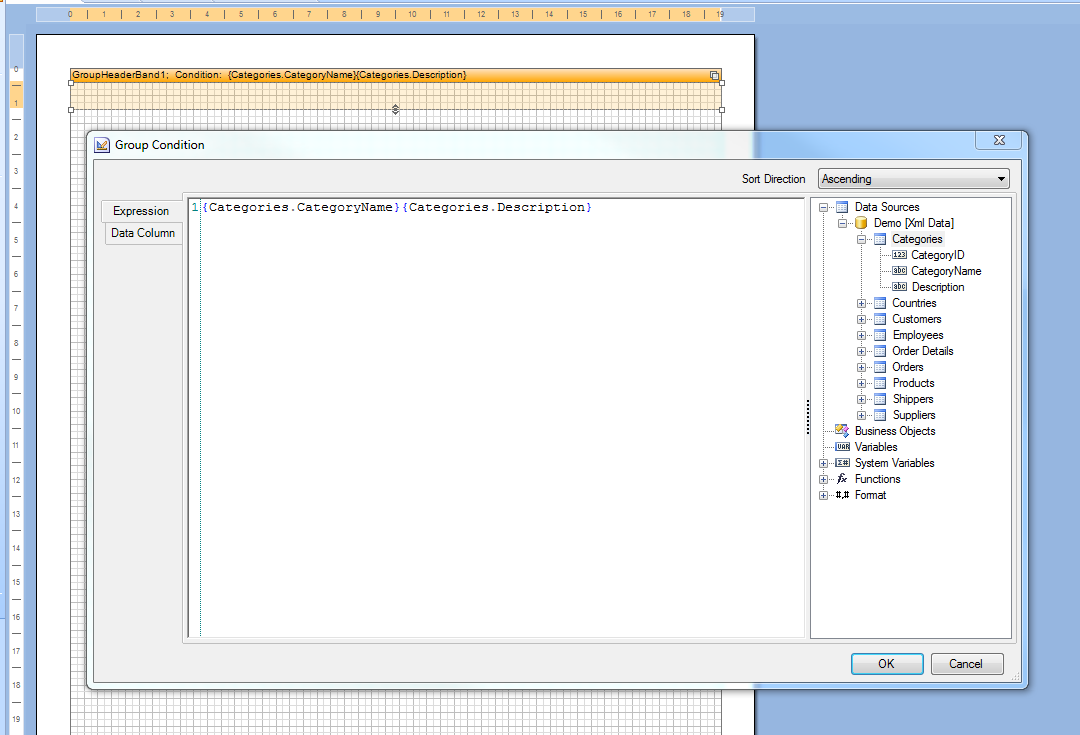The height and width of the screenshot is (735, 1080).
Task: Select the Suppliers label in tree
Action: pyautogui.click(x=914, y=415)
